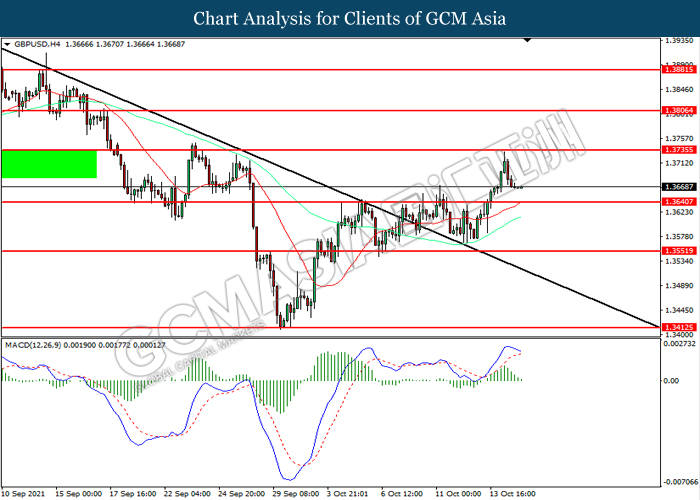Click the chart shift marker triangle at top

(x=528, y=40)
